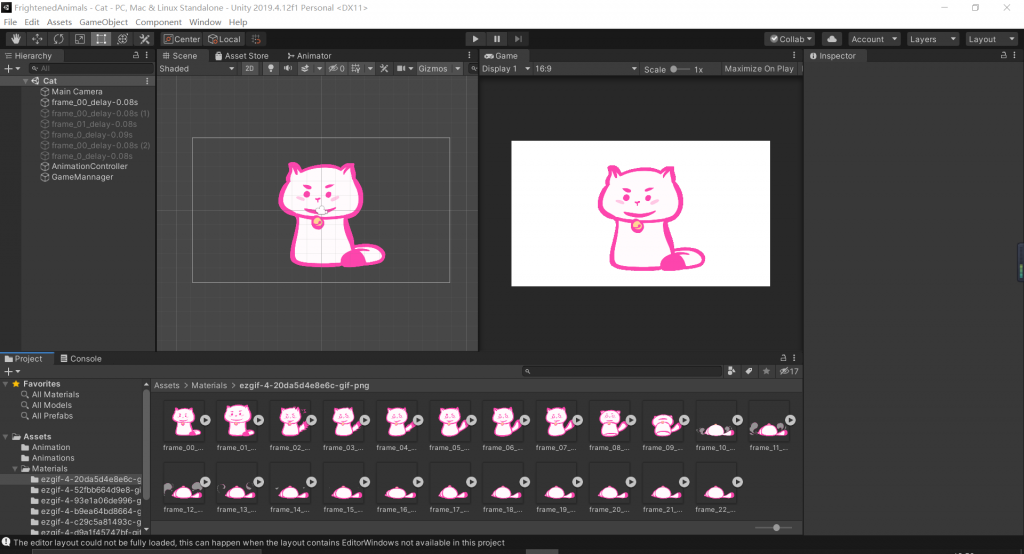
Task: Toggle Local handle rotation
Action: 224,39
